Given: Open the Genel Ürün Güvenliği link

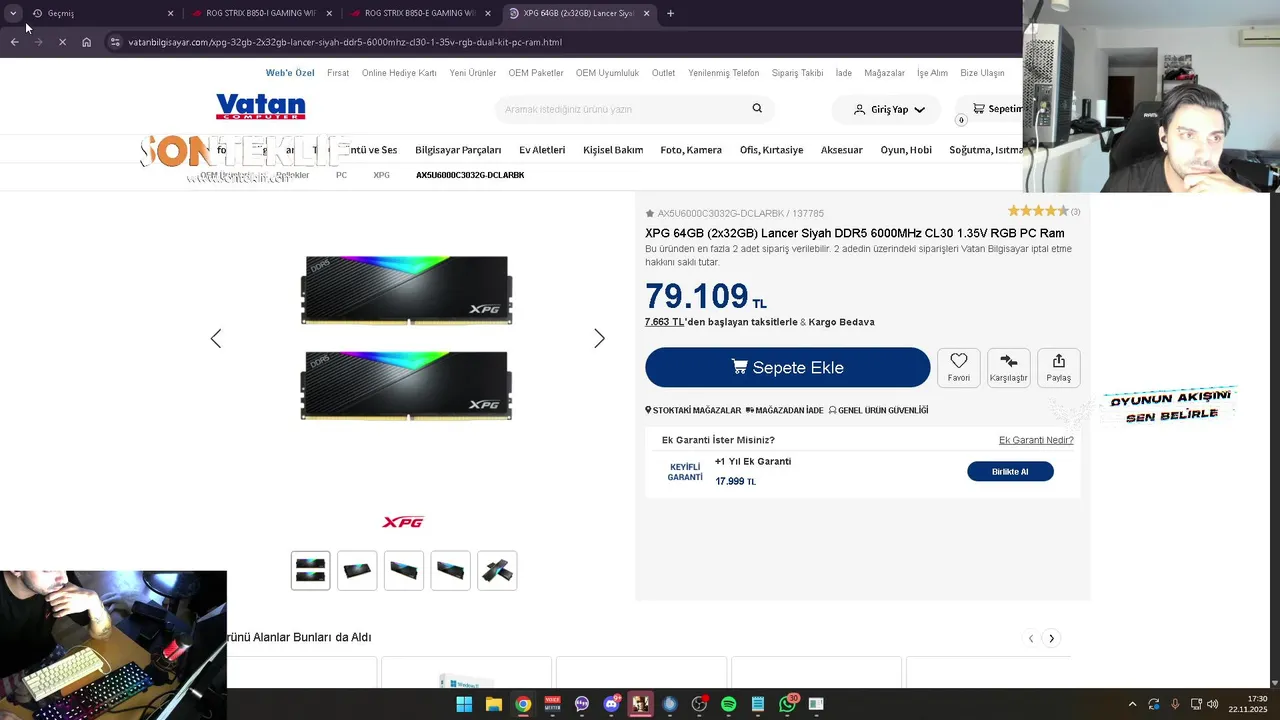Looking at the screenshot, I should (x=879, y=410).
